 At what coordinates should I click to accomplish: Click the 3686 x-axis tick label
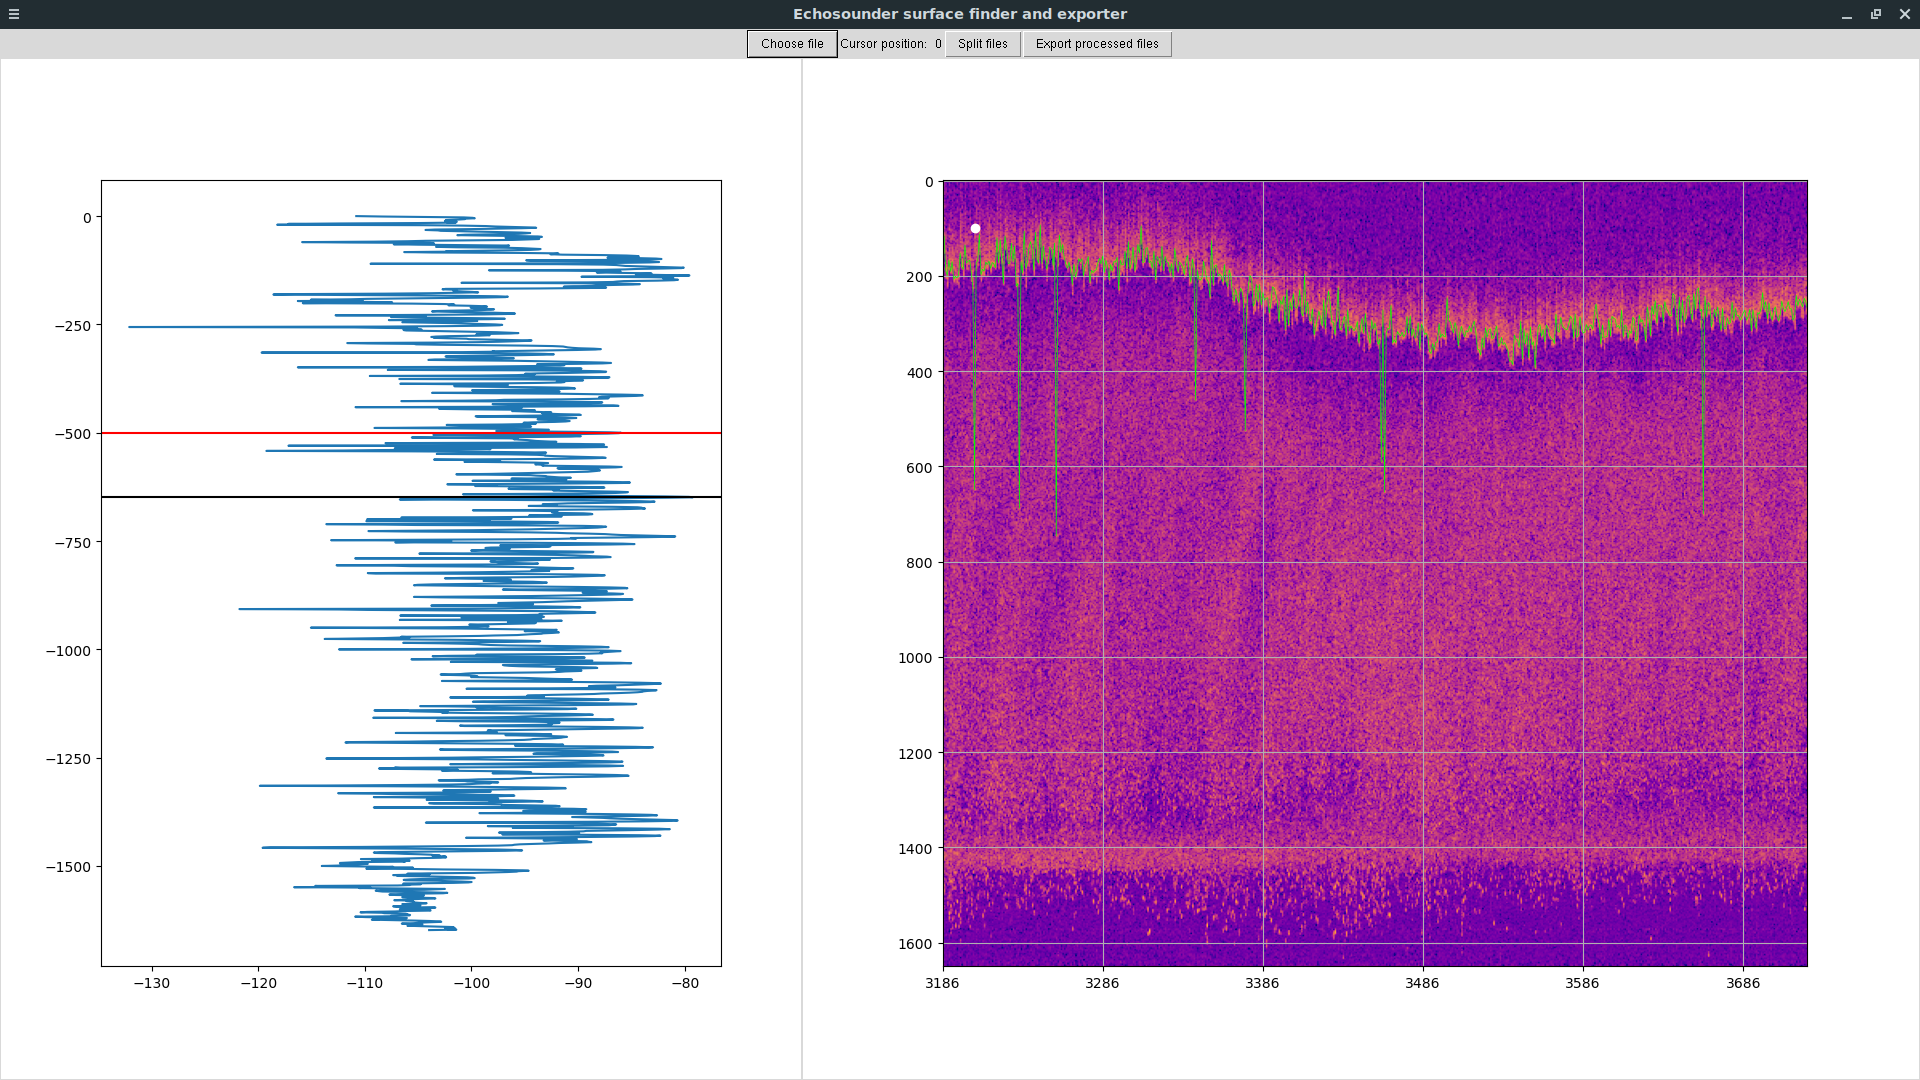click(x=1743, y=983)
